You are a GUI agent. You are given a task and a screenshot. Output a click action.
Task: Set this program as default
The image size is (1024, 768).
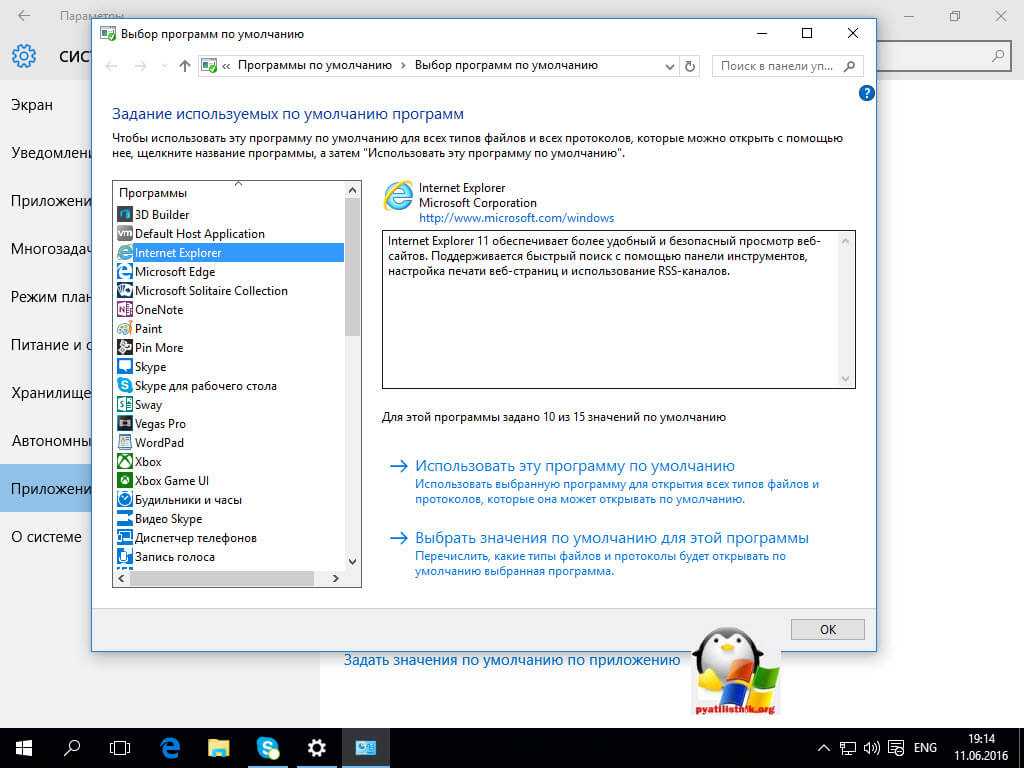point(574,466)
